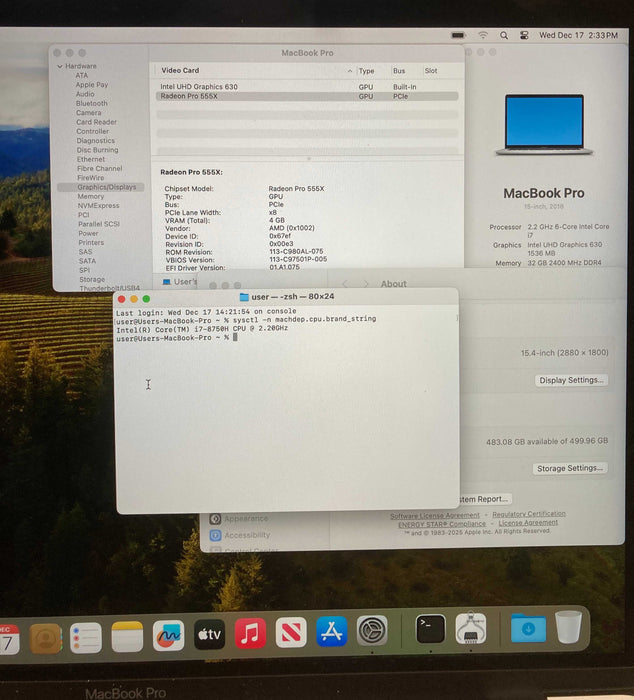Click System Settings gear in Dock
Viewport: 634px width, 700px height.
click(372, 630)
